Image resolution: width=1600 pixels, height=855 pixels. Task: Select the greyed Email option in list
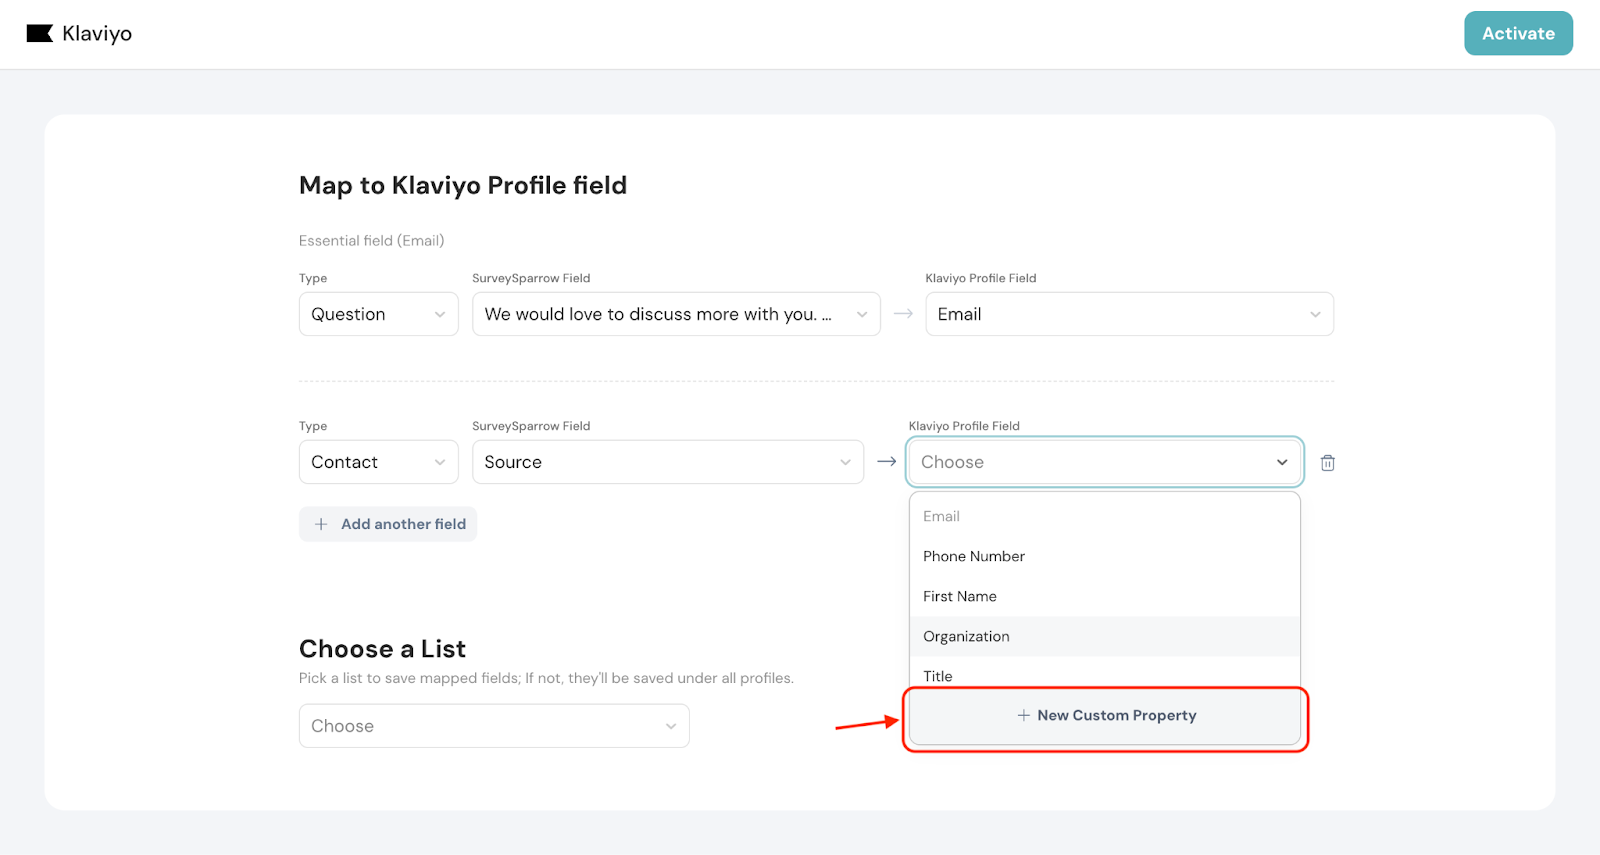(x=941, y=516)
